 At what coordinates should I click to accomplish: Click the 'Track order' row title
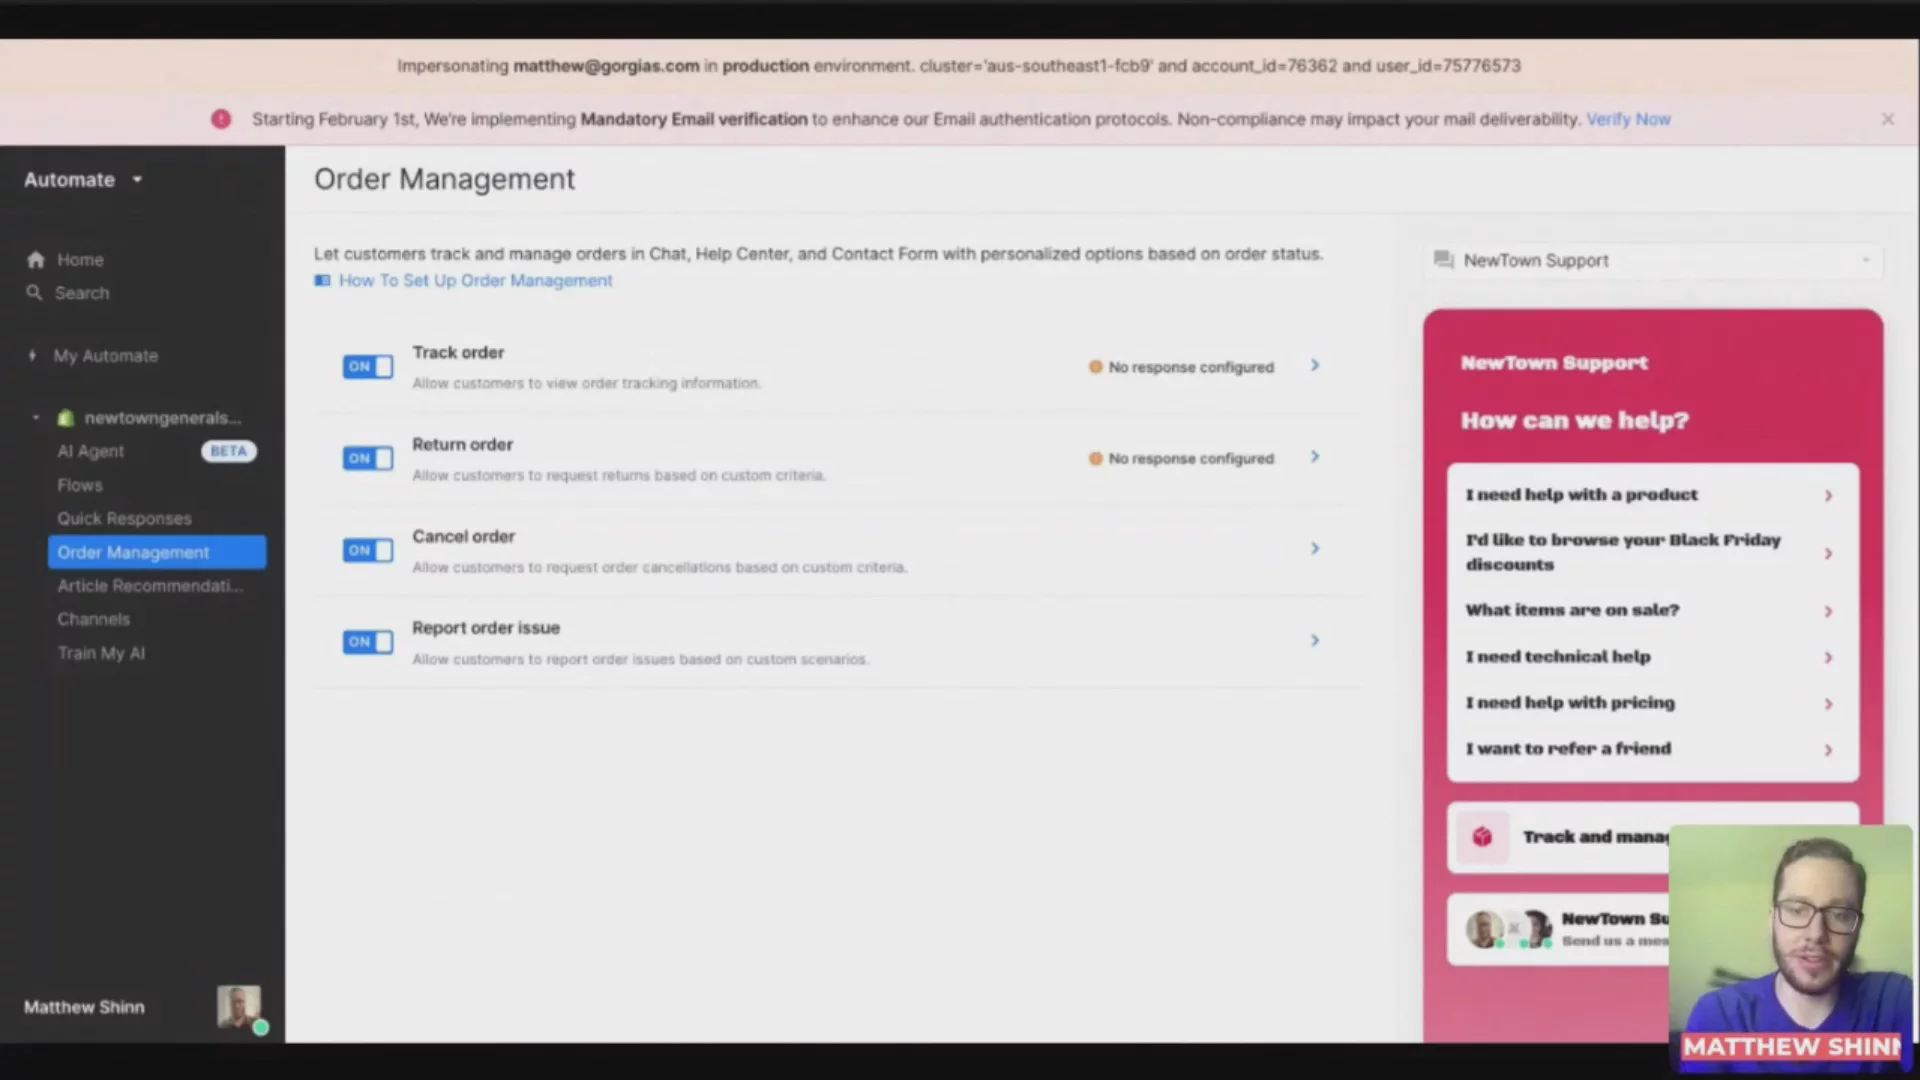pos(458,353)
